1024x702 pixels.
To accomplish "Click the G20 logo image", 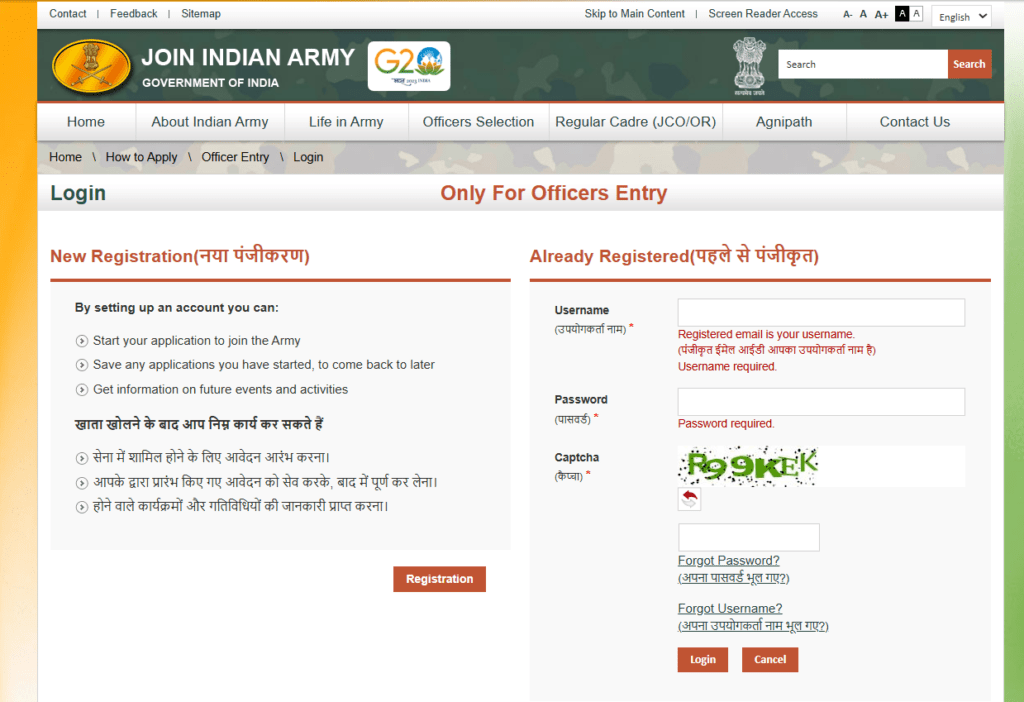I will tap(409, 66).
